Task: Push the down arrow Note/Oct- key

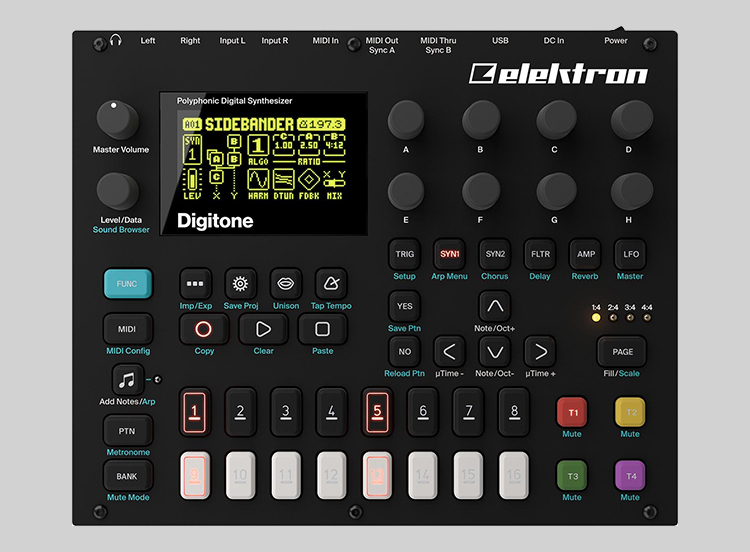Action: click(x=495, y=352)
